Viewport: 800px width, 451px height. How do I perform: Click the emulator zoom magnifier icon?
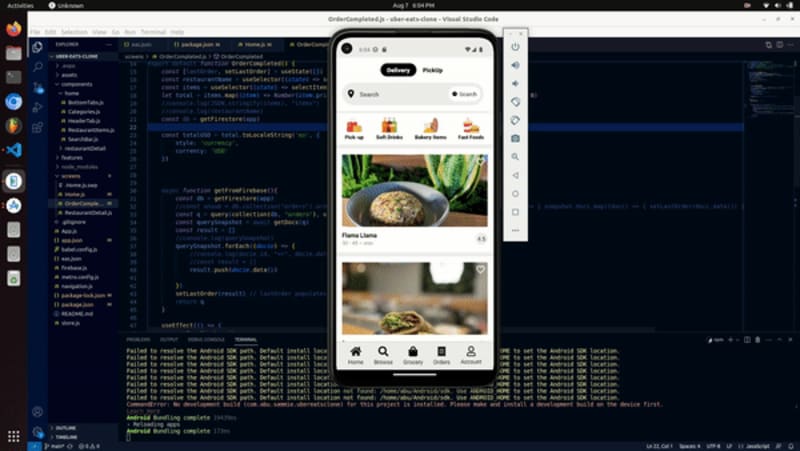tap(515, 157)
